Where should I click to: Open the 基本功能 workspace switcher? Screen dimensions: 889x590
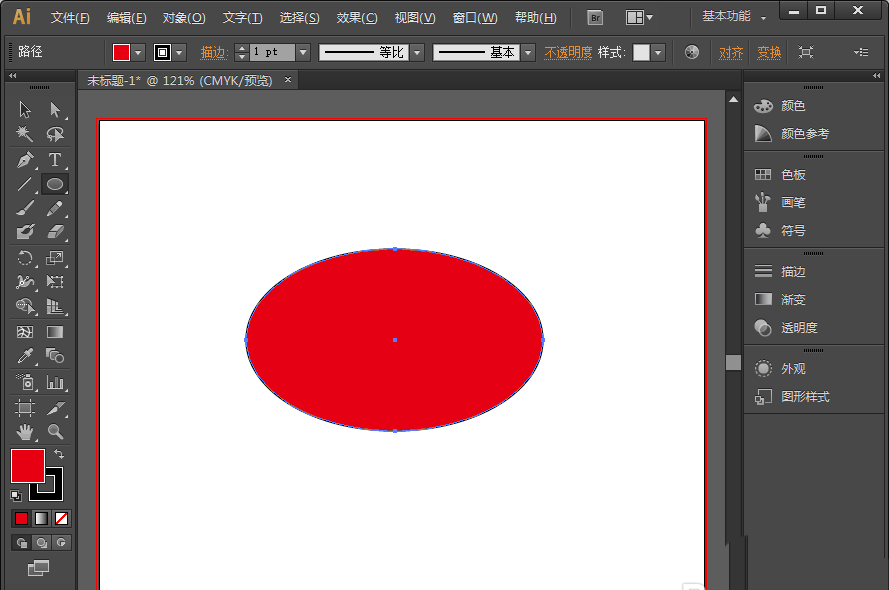click(x=728, y=16)
